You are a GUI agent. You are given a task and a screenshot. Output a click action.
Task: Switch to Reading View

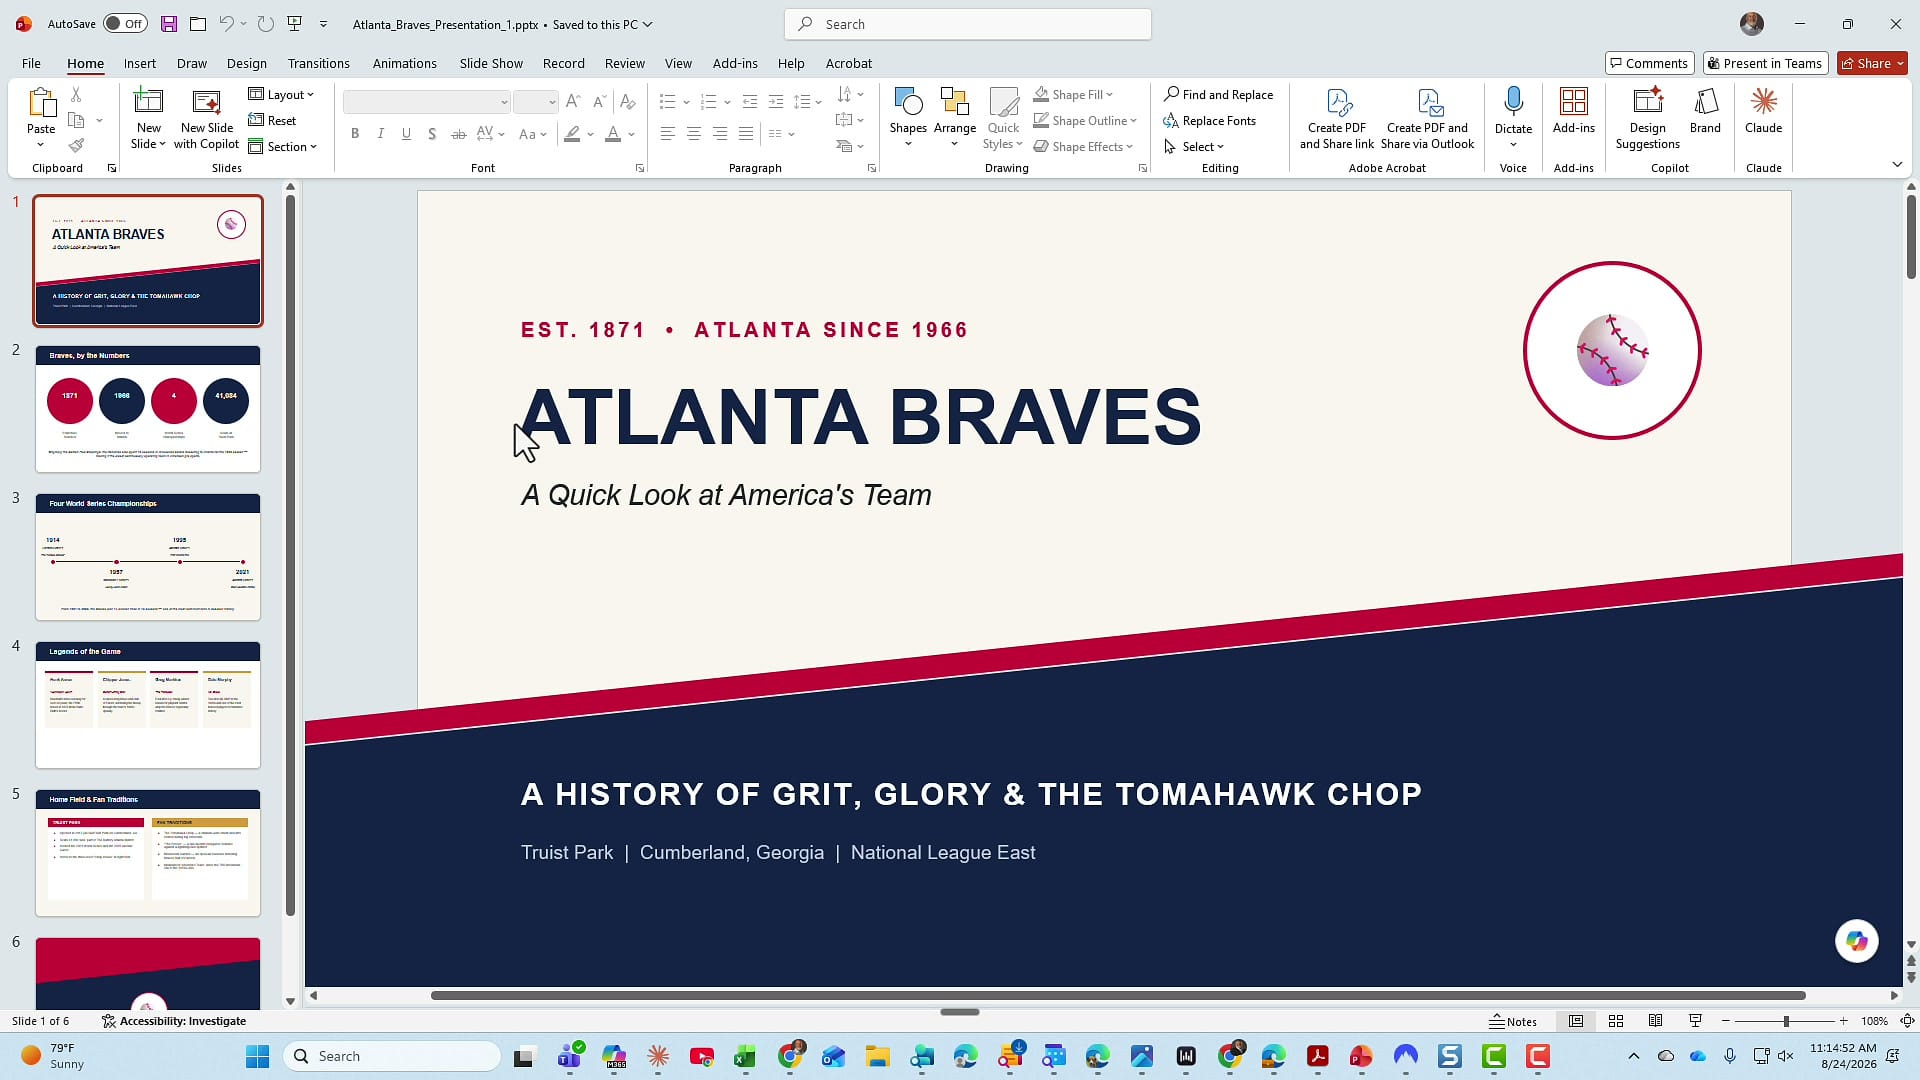[1655, 1021]
